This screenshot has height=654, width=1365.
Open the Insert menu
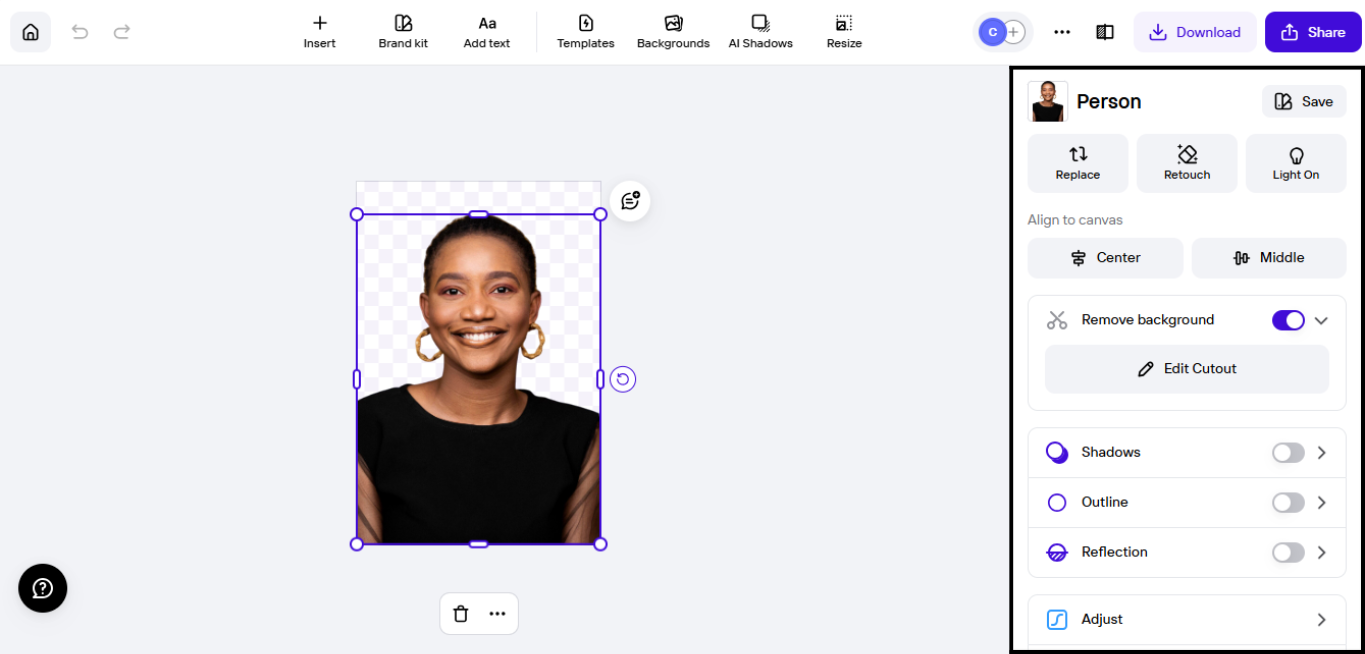click(319, 31)
